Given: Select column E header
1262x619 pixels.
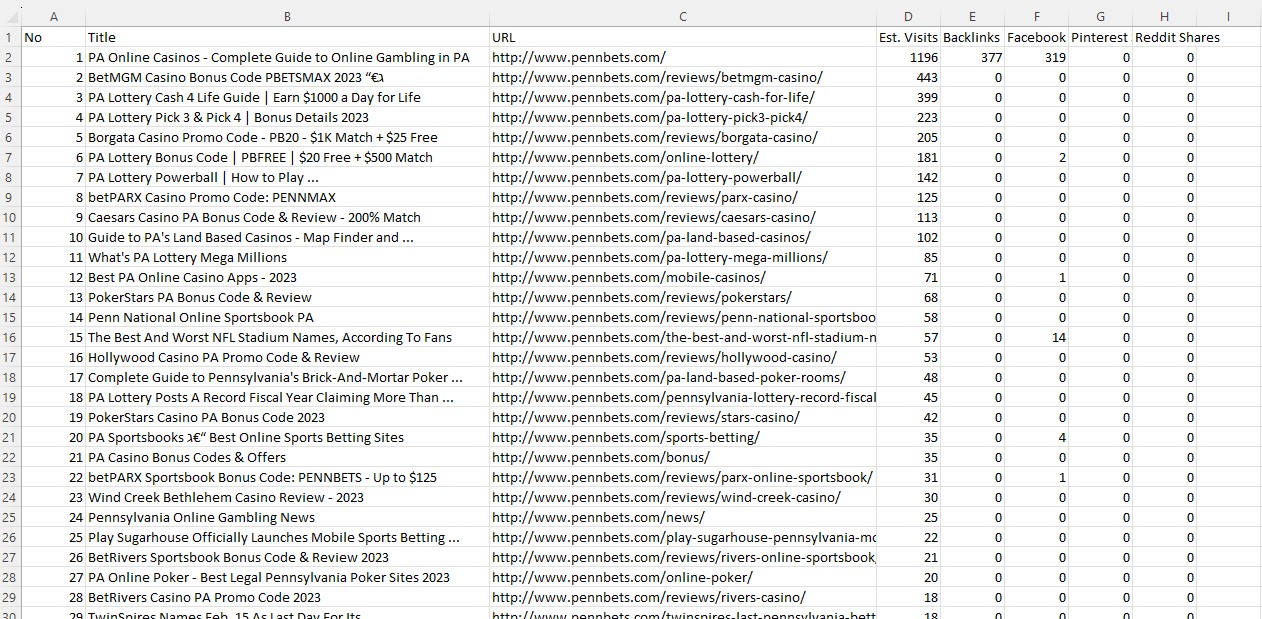Looking at the screenshot, I should point(972,17).
